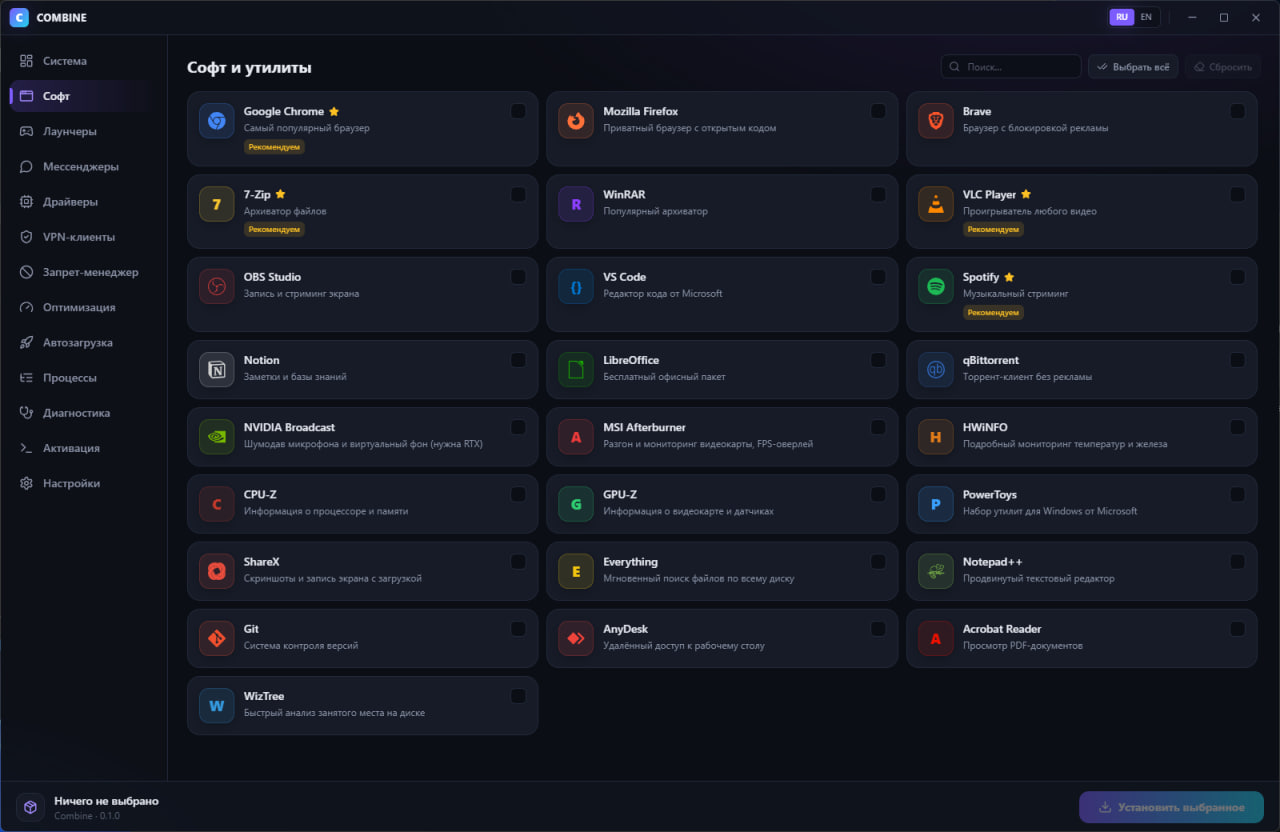Click the 'Рекомендуем' badge under Google Chrome

coord(274,147)
